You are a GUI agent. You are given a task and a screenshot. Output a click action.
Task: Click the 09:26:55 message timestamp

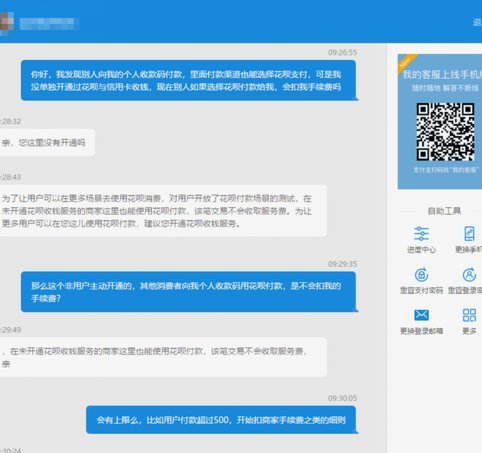(x=342, y=52)
